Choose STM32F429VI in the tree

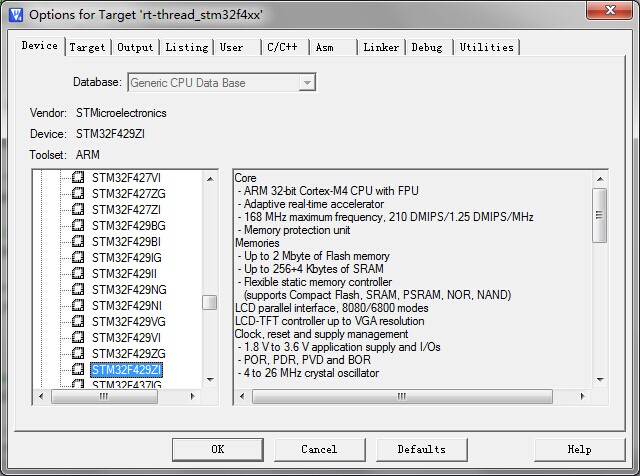click(x=126, y=338)
